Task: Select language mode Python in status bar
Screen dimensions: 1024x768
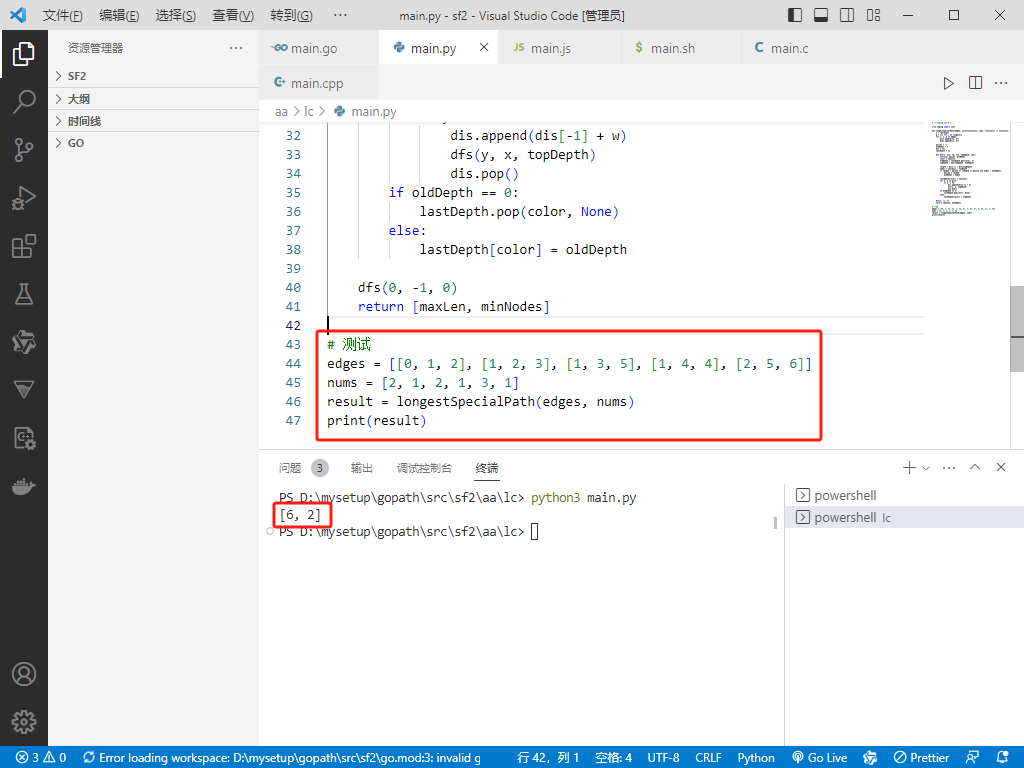Action: pyautogui.click(x=756, y=758)
